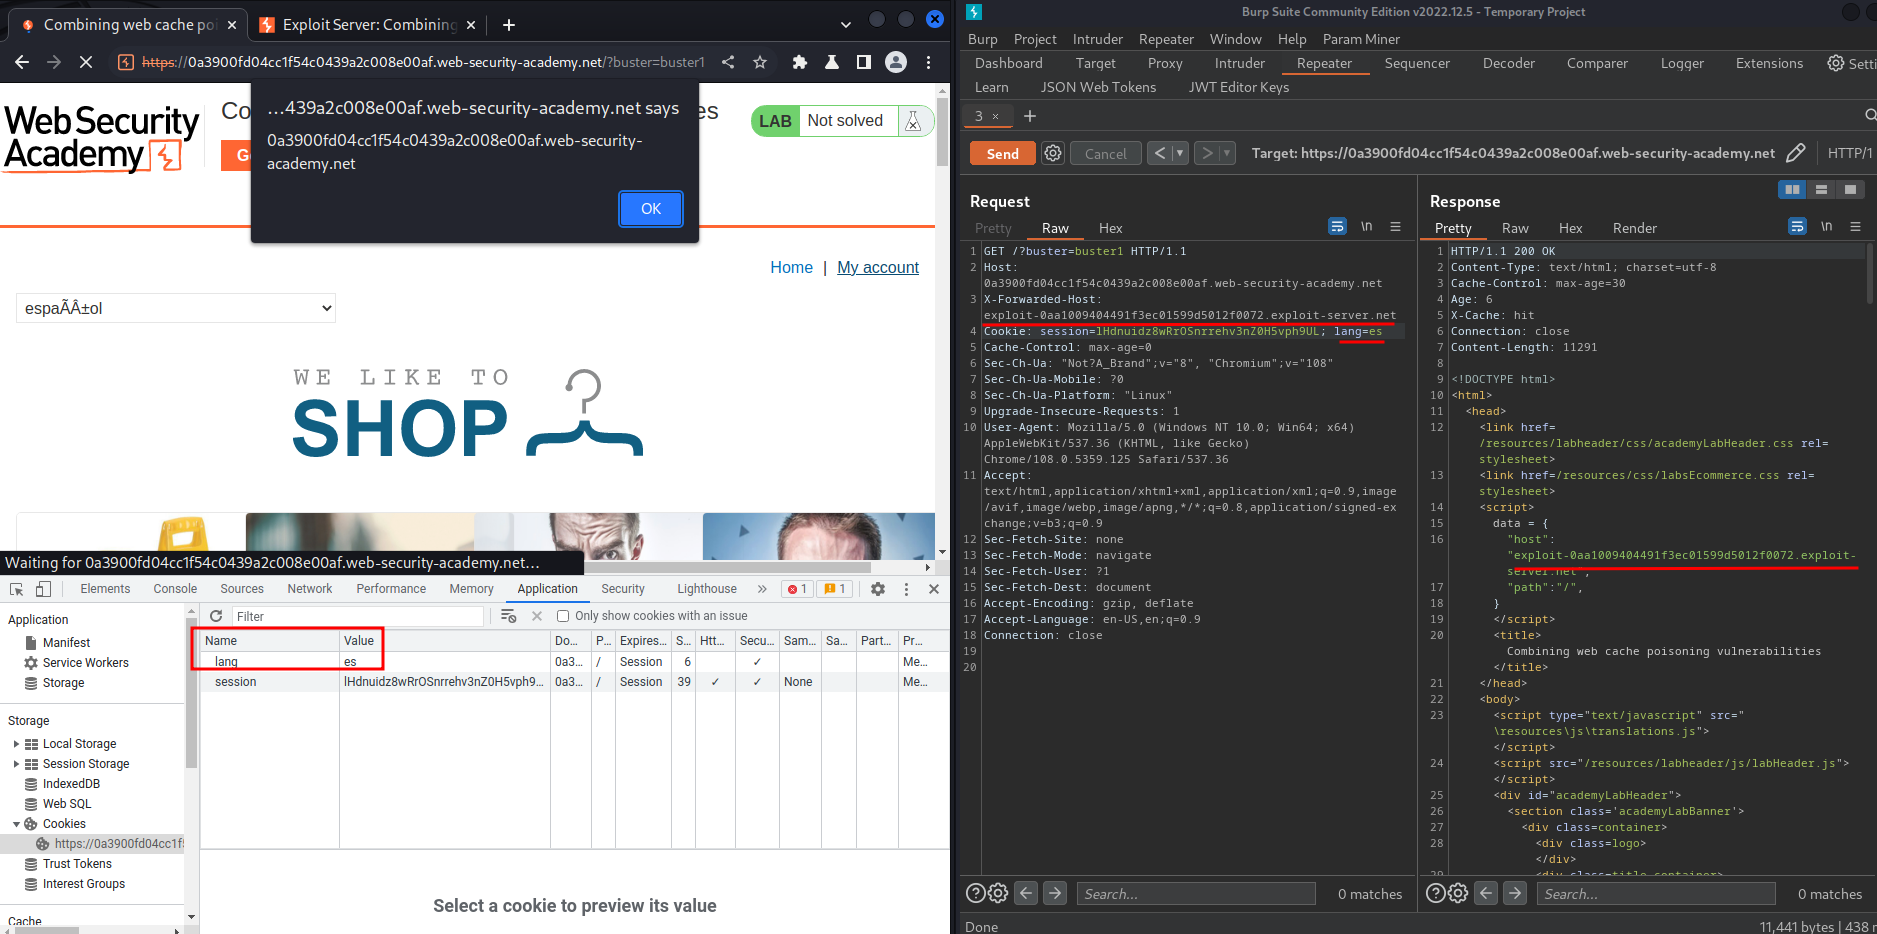Open the DevTools three-dot customize menu

click(x=906, y=589)
